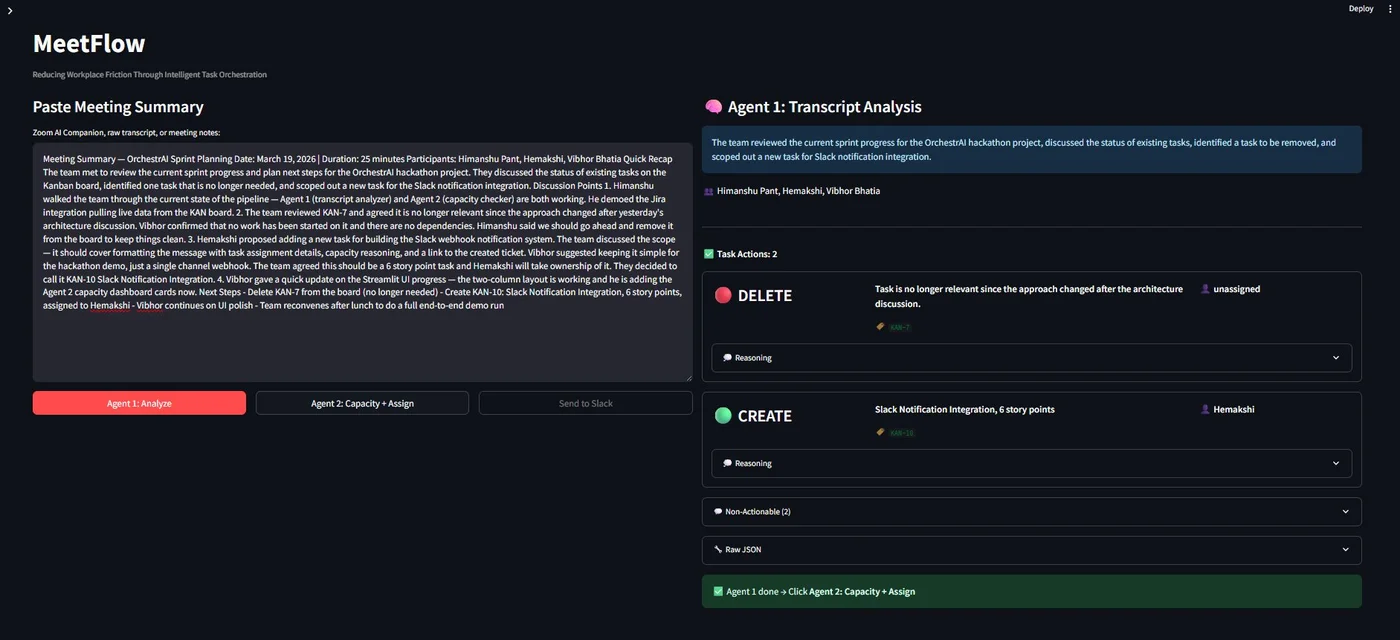Click the green CREATE status circle icon
The height and width of the screenshot is (640, 1400).
723,415
